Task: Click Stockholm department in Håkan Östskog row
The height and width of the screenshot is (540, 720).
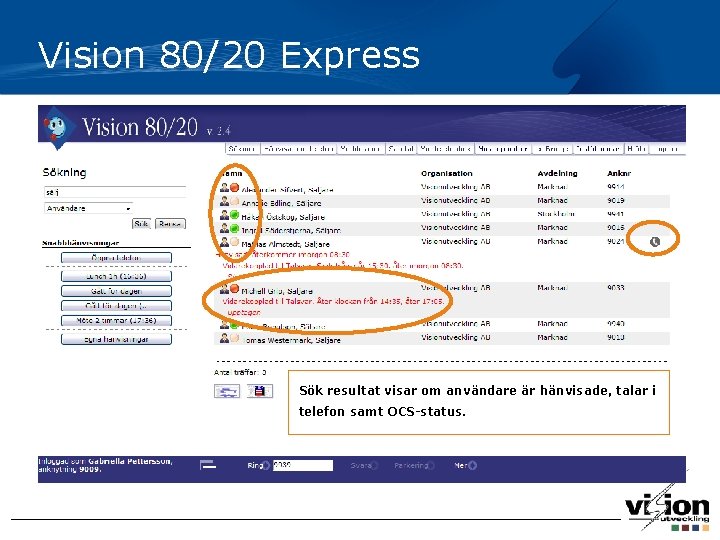Action: coord(556,214)
